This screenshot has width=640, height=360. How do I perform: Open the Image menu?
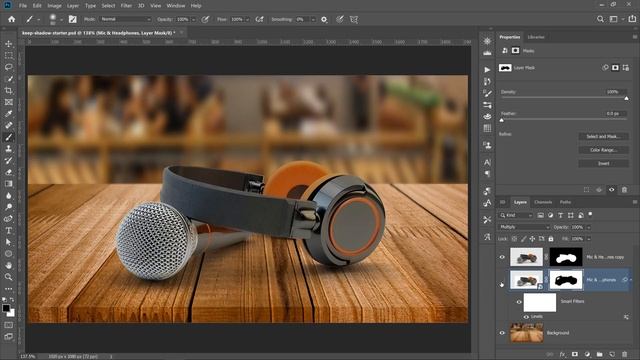pyautogui.click(x=54, y=6)
